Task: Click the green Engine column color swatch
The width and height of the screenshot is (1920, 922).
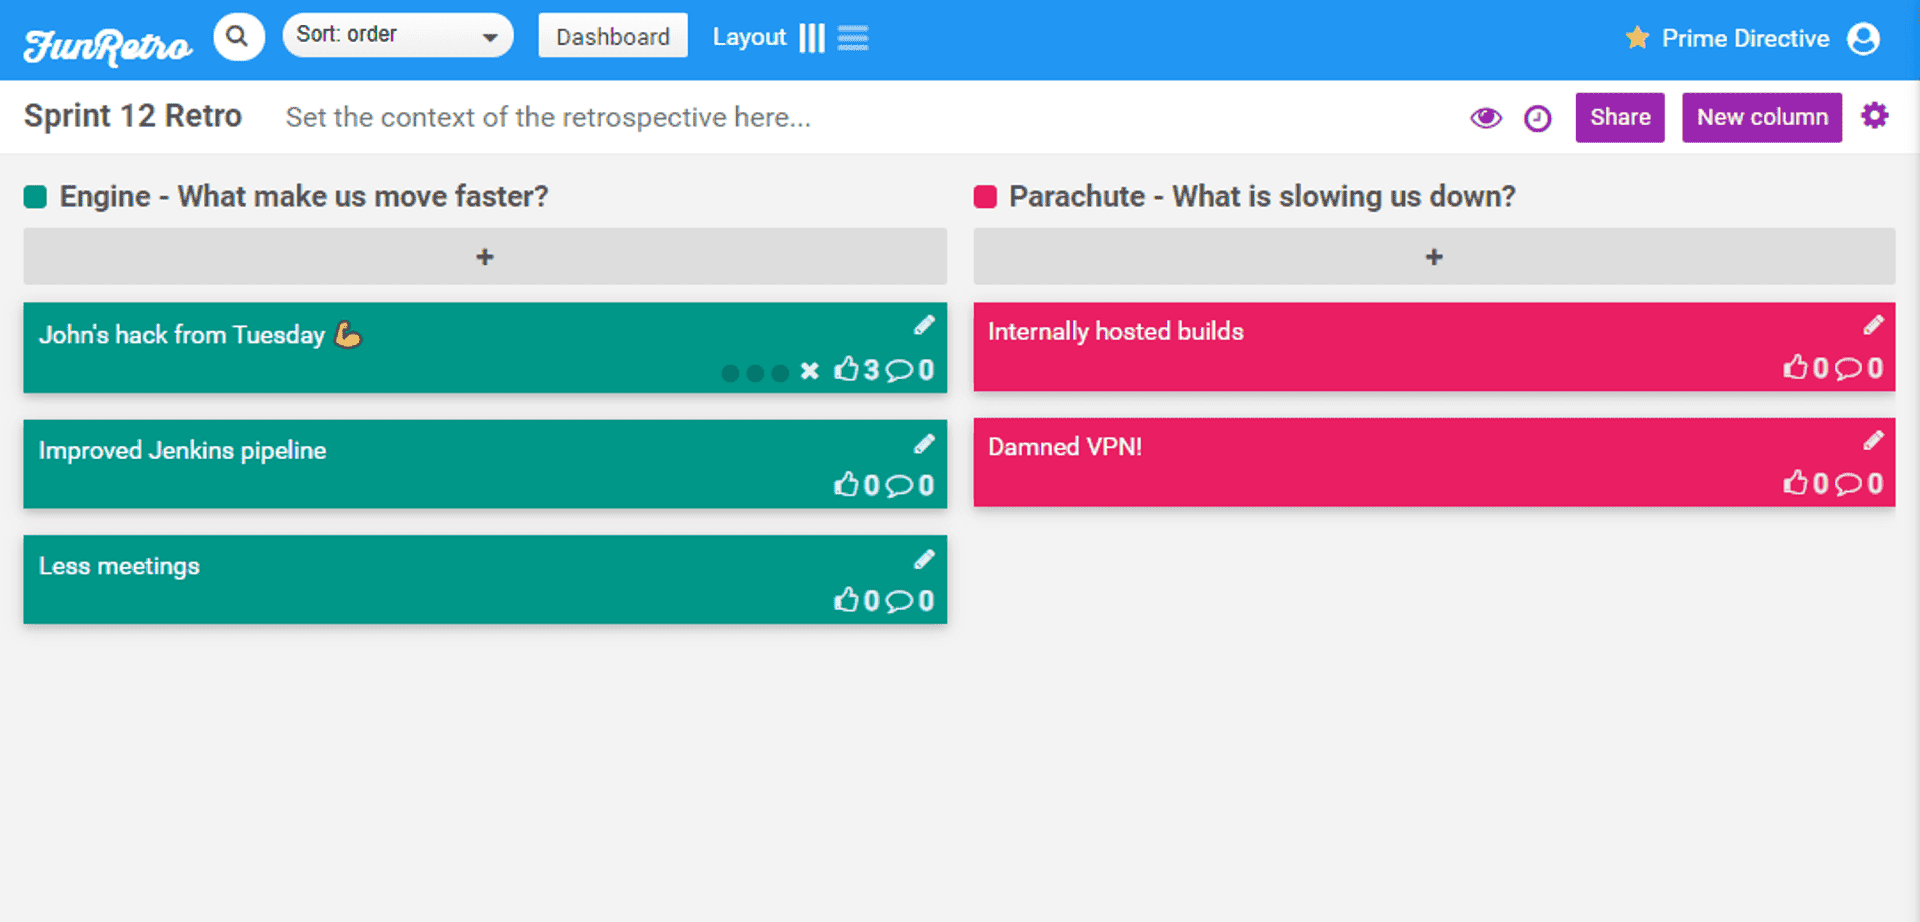Action: [36, 196]
